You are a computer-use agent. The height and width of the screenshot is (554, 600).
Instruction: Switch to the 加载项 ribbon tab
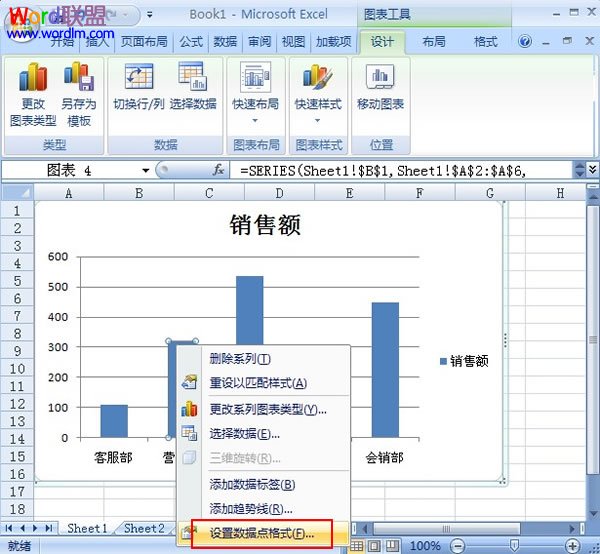click(333, 41)
